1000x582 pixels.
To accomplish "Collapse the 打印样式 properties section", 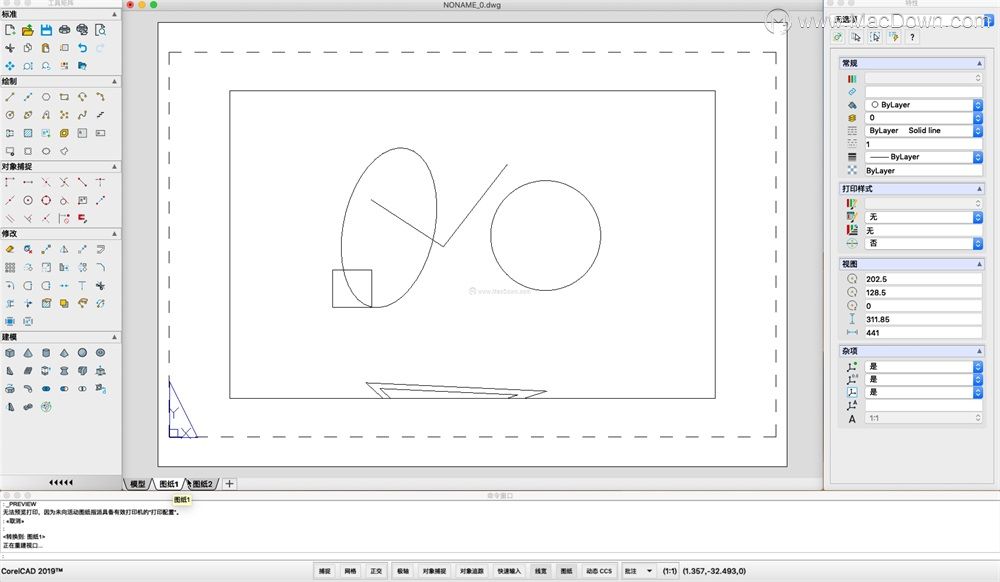I will point(979,189).
